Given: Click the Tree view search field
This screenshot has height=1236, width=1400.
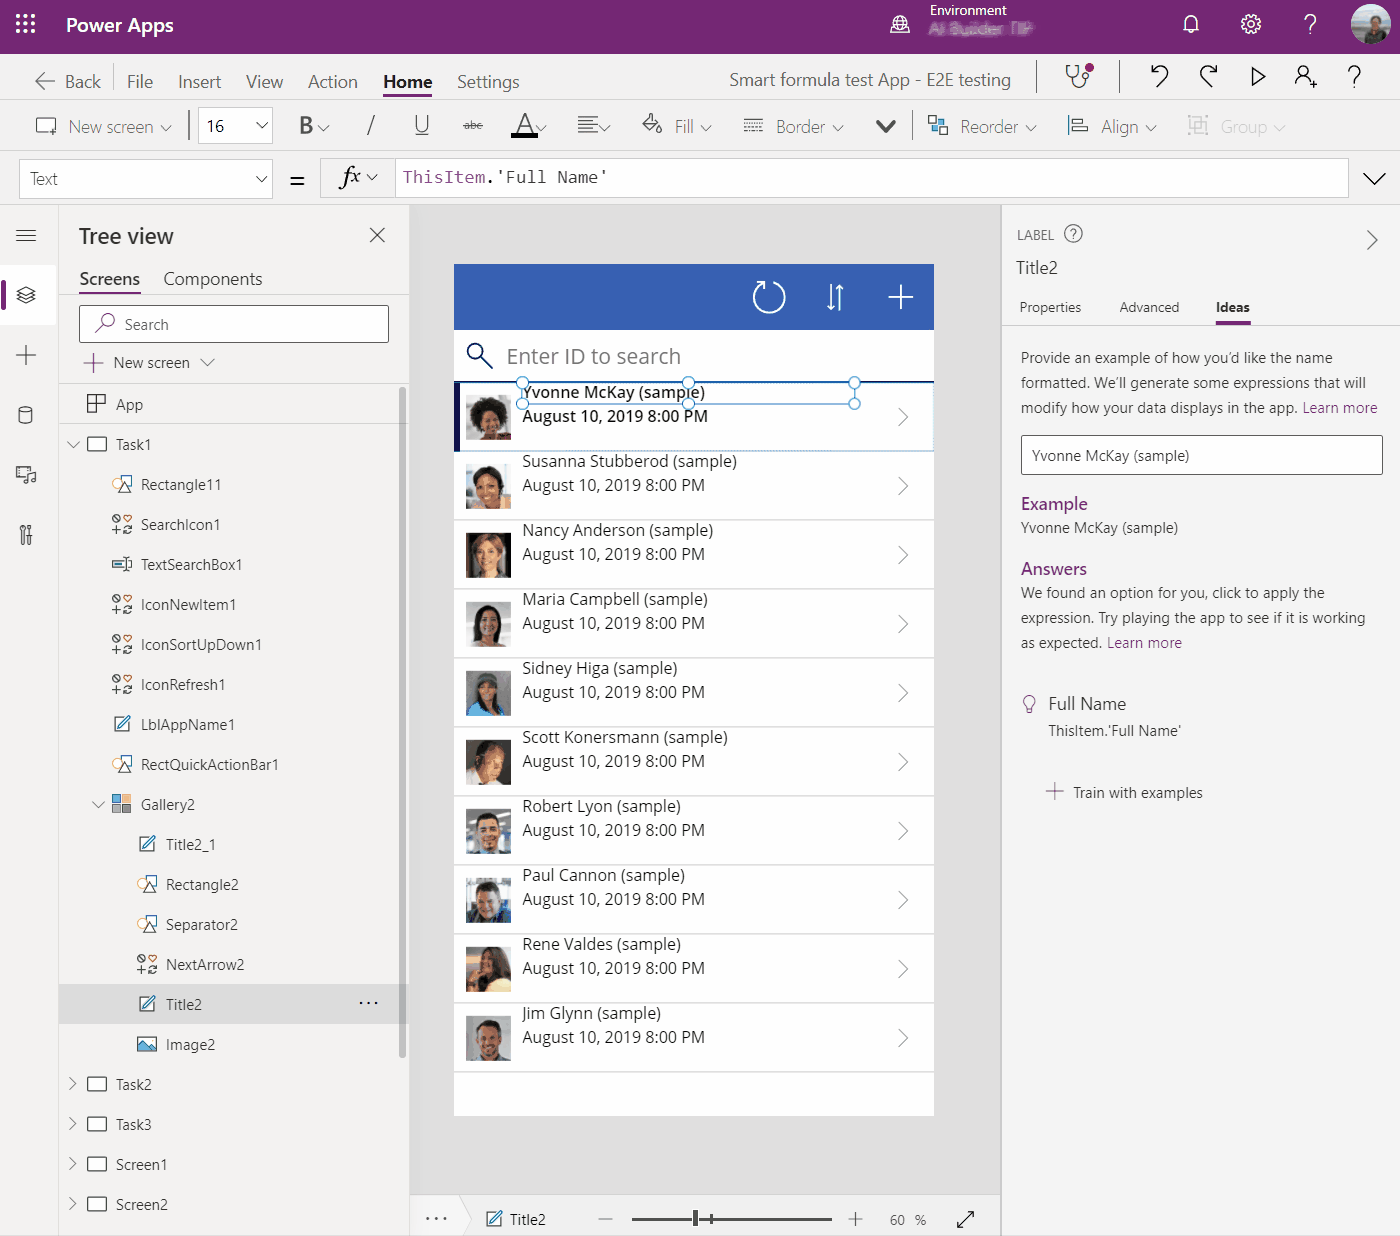Looking at the screenshot, I should tap(234, 324).
